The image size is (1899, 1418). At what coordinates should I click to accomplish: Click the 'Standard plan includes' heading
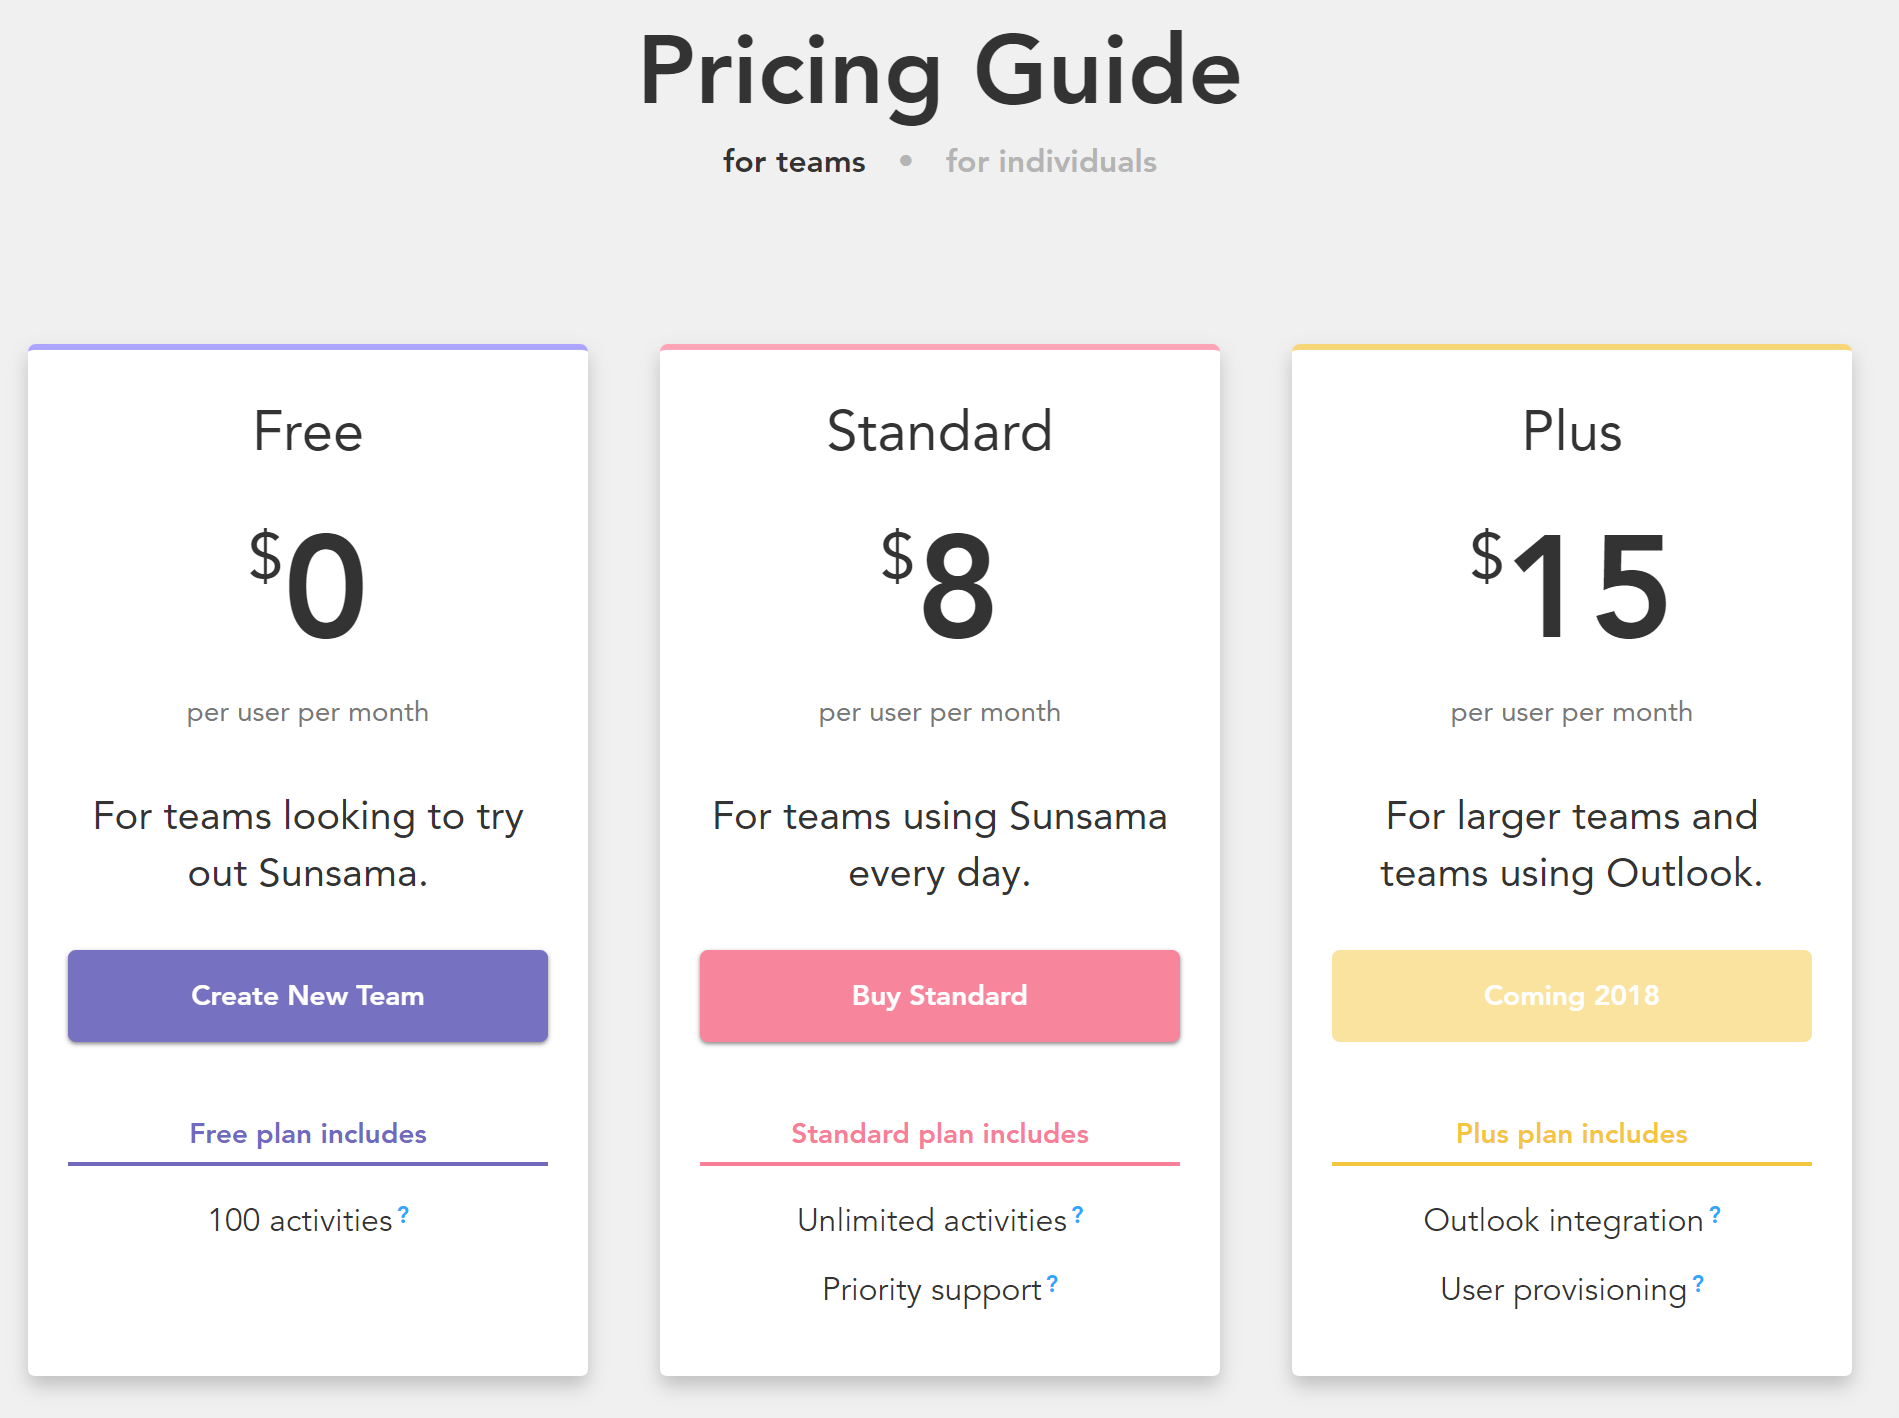(x=939, y=1134)
